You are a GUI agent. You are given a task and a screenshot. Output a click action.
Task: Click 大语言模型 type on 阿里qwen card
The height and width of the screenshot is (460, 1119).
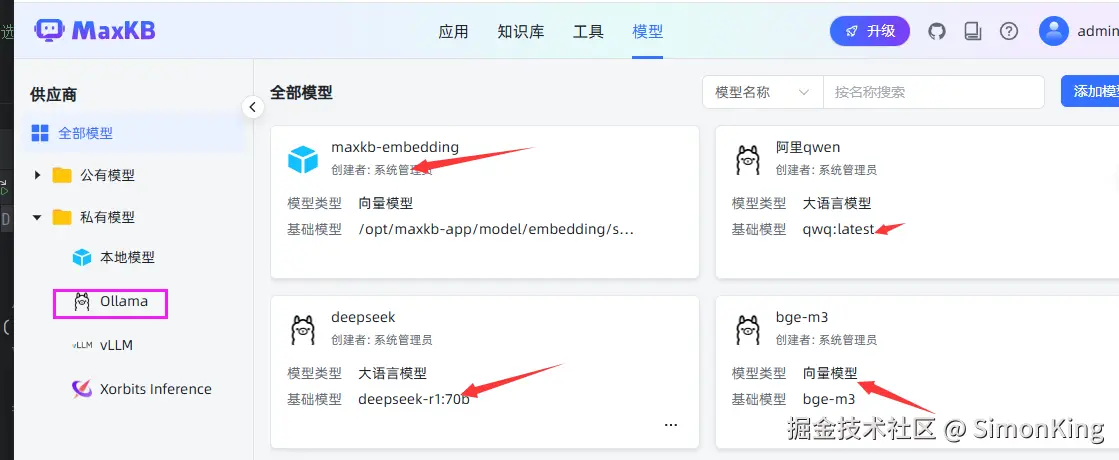point(837,203)
